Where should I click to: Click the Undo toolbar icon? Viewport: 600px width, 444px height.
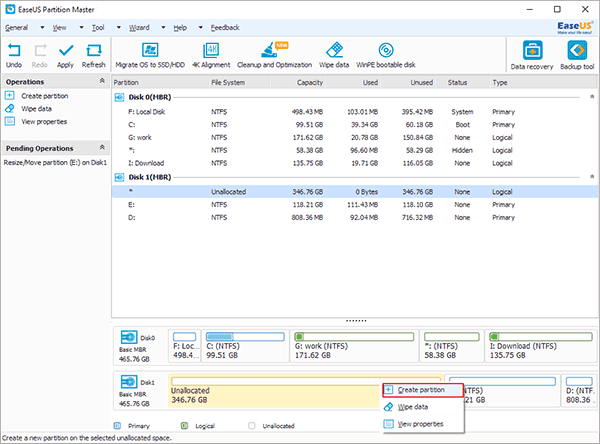(x=14, y=55)
